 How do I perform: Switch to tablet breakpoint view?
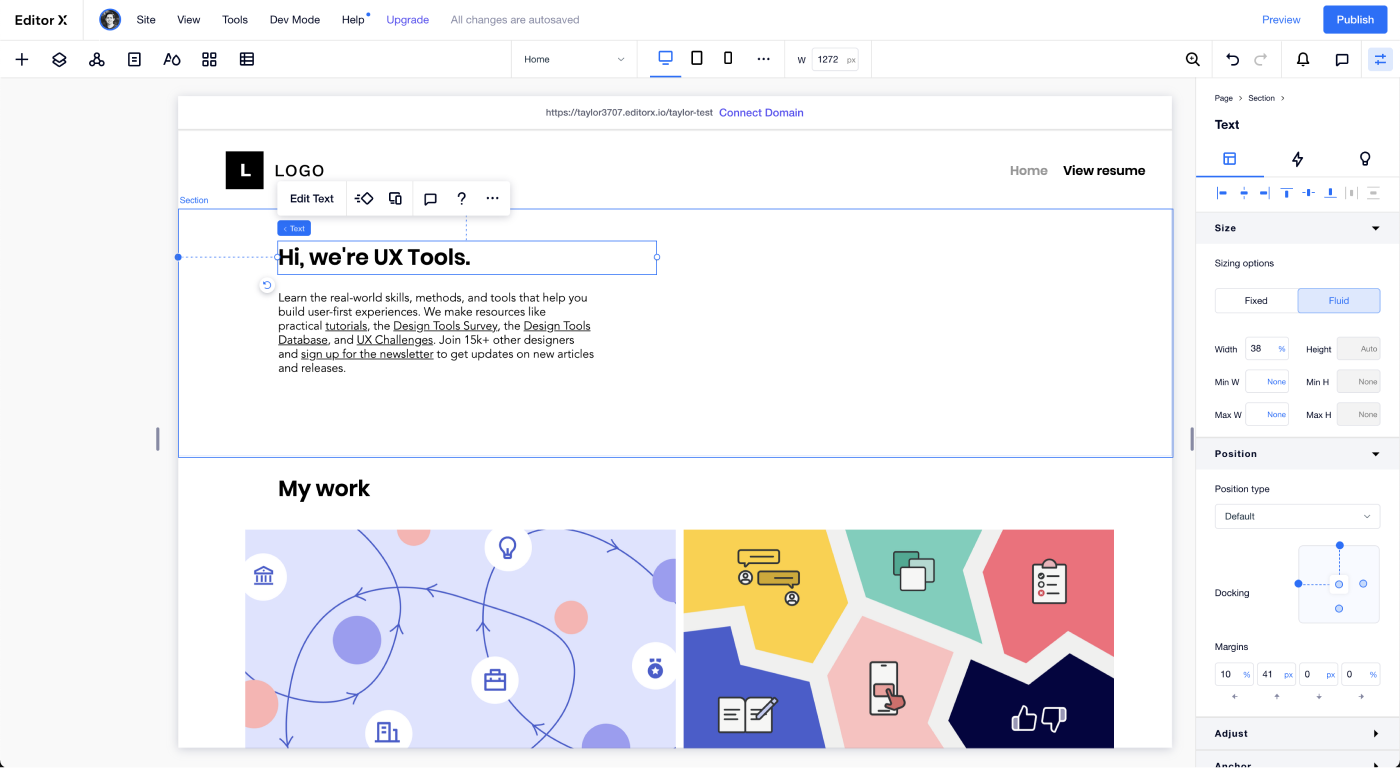697,58
